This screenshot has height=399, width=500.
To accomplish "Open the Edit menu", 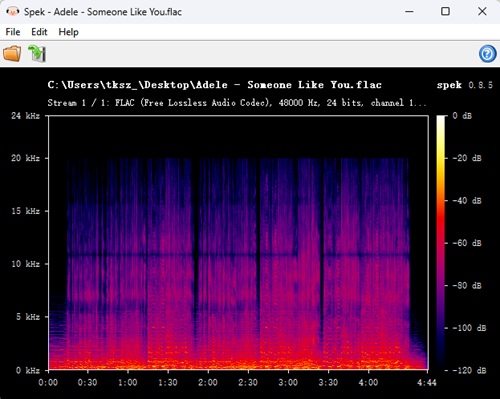I will 39,32.
